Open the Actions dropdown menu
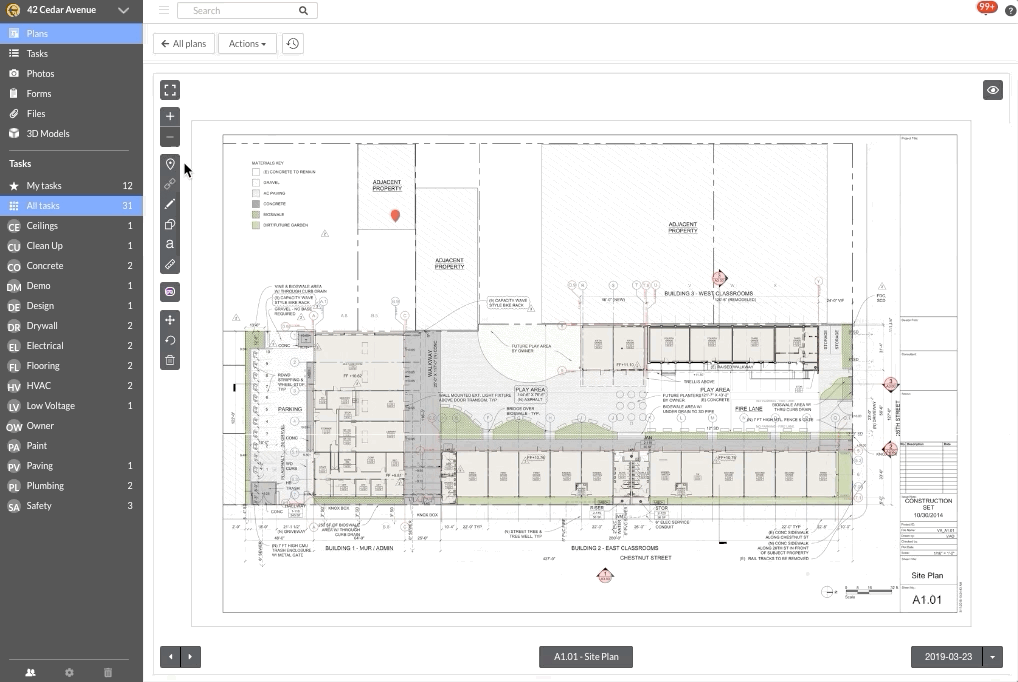 click(247, 44)
